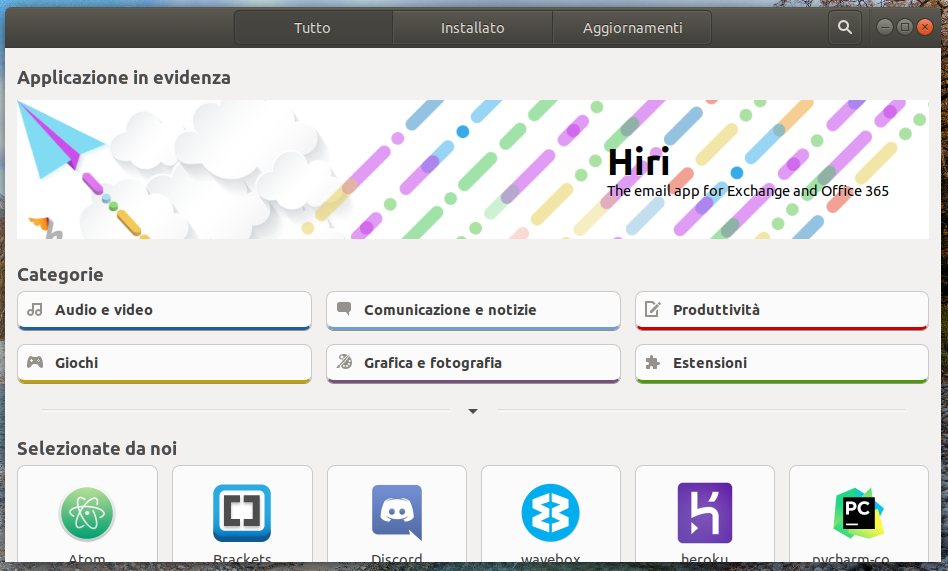The image size is (948, 571).
Task: Open the Comunicazione e notizie category
Action: click(473, 311)
